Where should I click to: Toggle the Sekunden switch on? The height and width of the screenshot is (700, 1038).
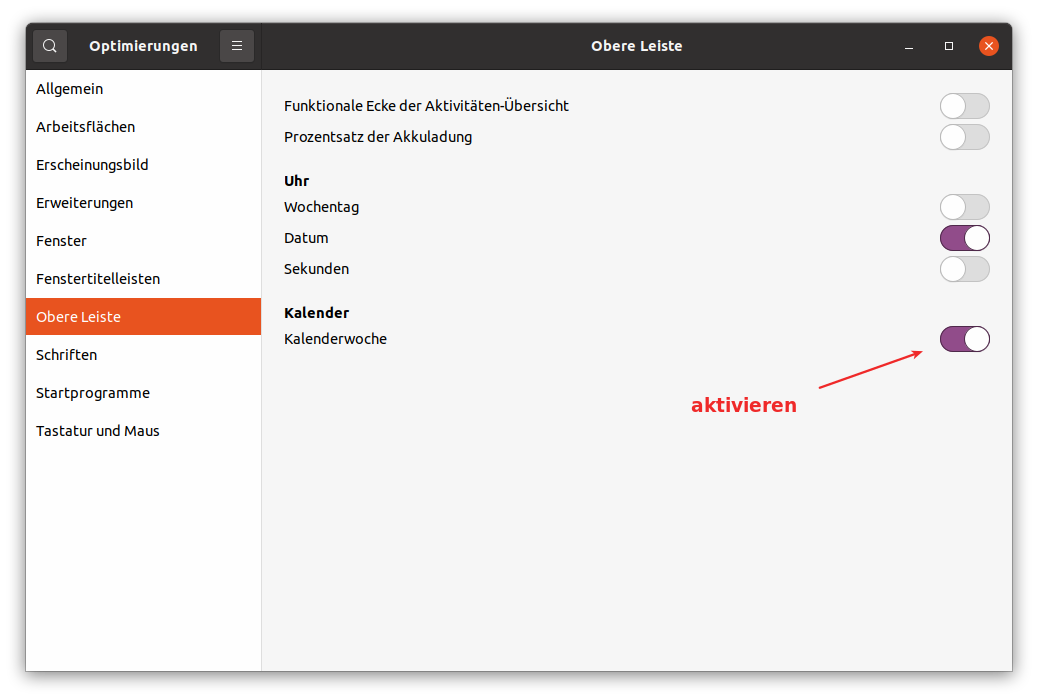coord(964,269)
